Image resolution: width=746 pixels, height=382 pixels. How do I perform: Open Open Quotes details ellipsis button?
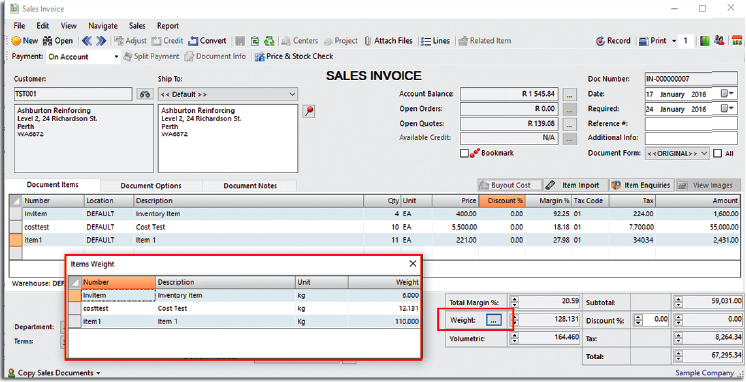point(569,124)
